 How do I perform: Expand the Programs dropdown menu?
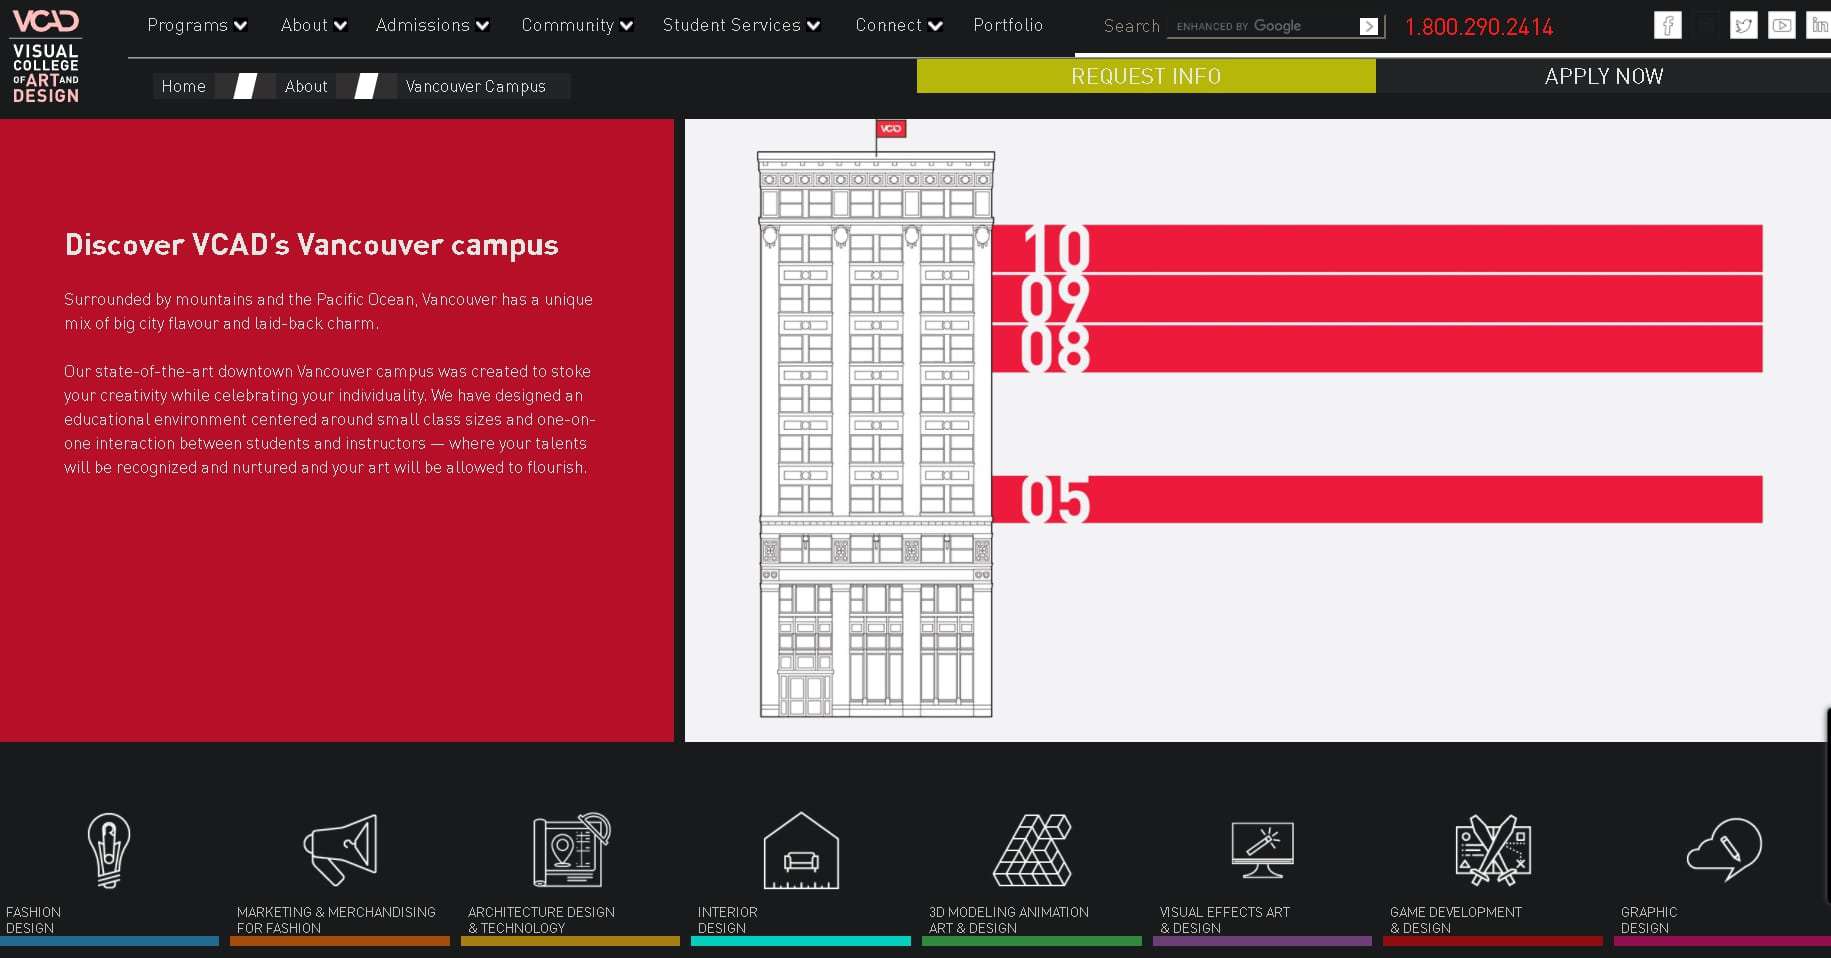pos(197,25)
